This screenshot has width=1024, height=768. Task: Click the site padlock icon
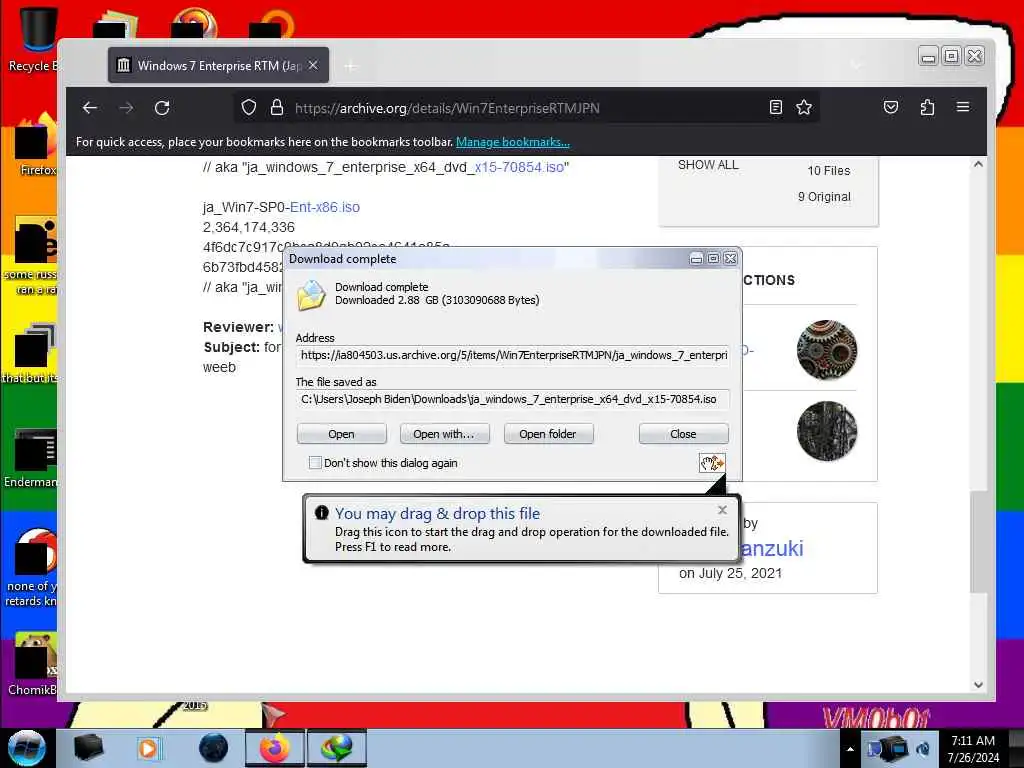[277, 107]
